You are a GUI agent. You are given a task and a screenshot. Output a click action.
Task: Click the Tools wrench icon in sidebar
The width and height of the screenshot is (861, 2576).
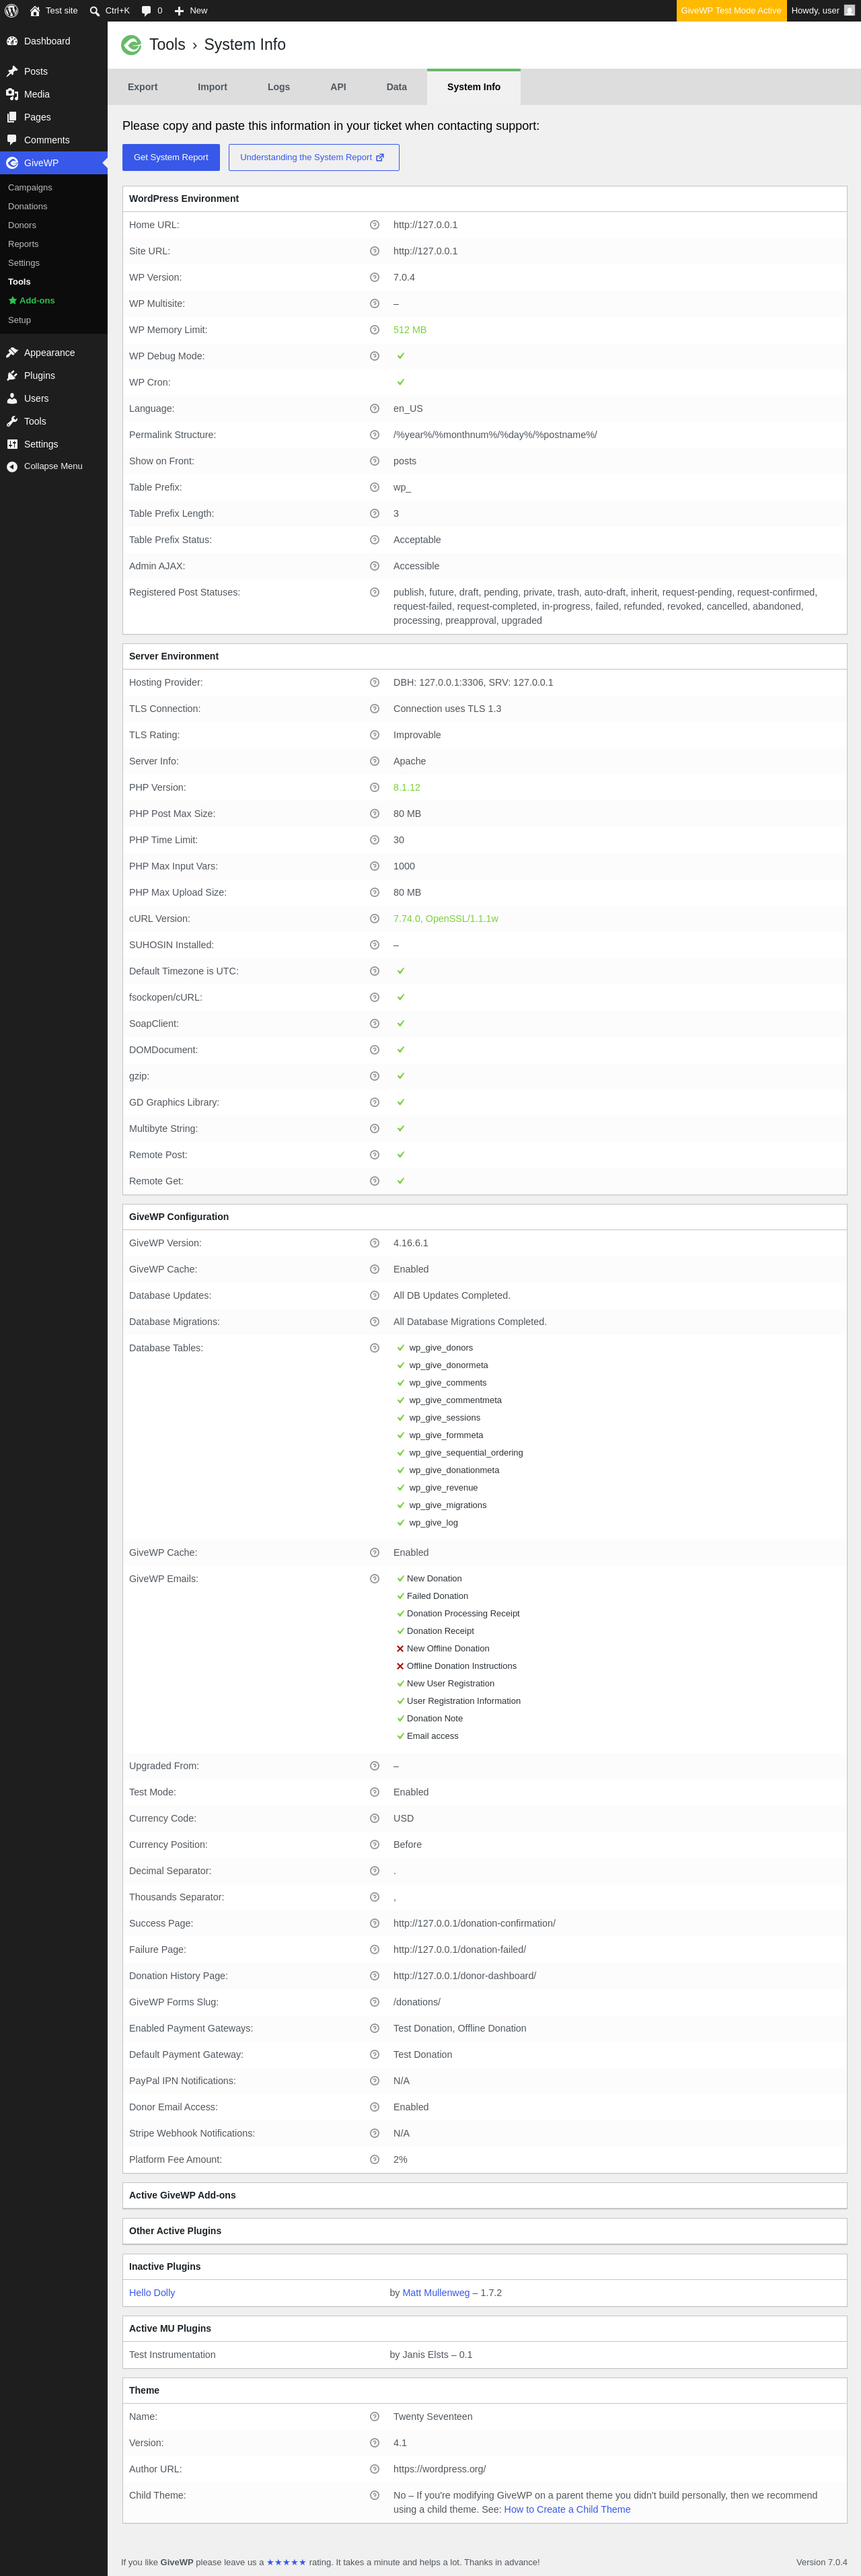12,422
